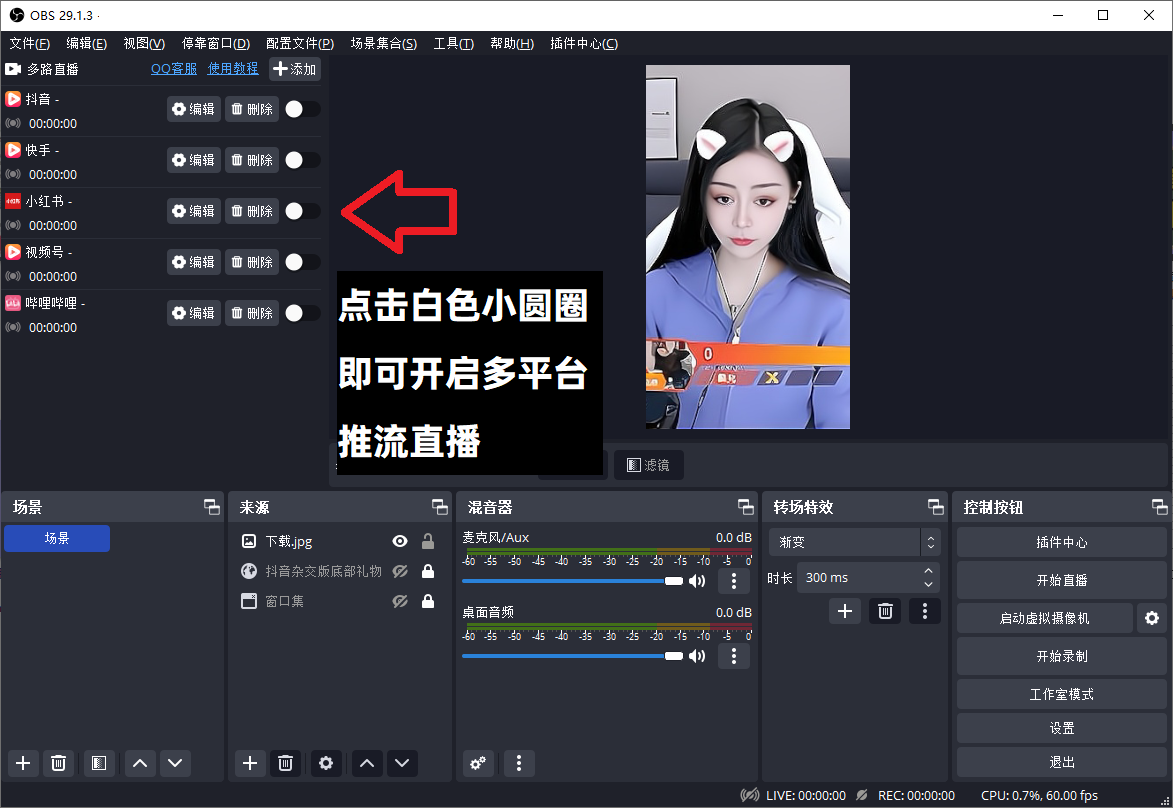Click 开始直播 to start streaming
The image size is (1173, 808).
click(x=1061, y=580)
